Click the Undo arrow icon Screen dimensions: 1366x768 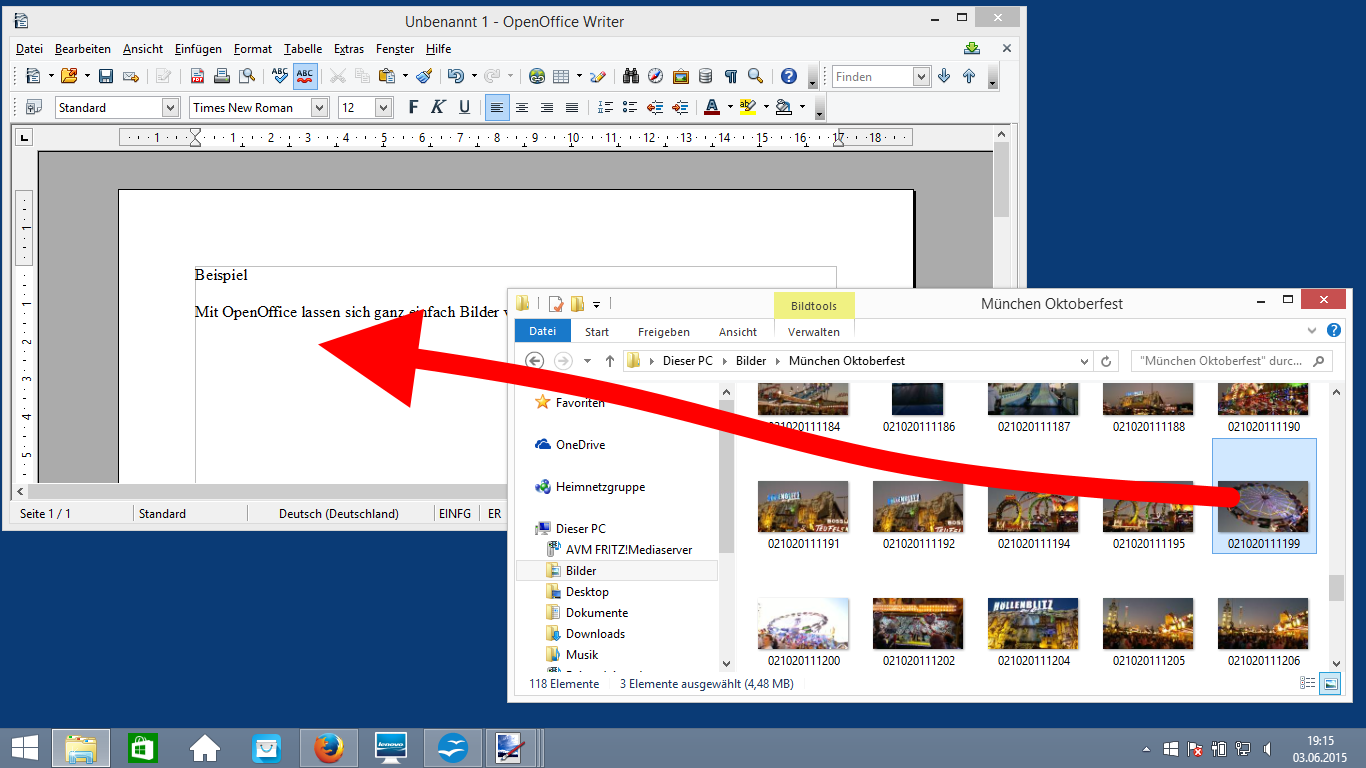click(456, 76)
